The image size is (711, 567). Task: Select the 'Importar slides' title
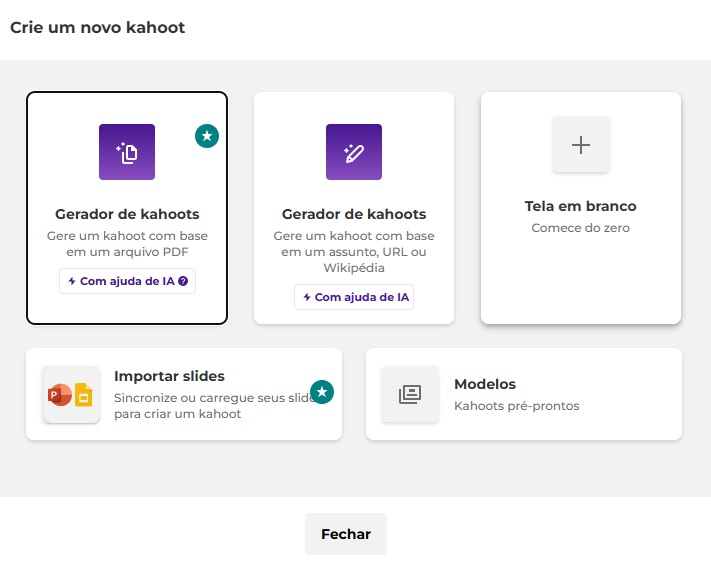pyautogui.click(x=169, y=376)
